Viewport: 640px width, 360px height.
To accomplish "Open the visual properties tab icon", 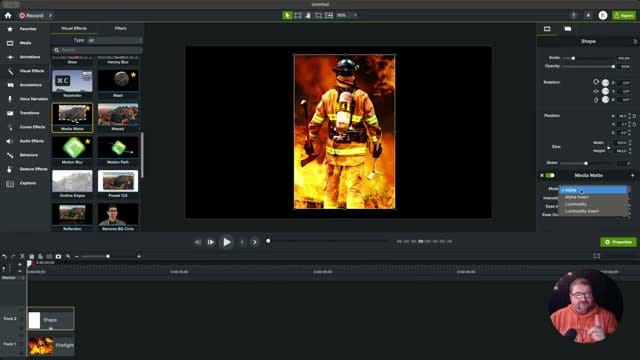I will click(547, 29).
